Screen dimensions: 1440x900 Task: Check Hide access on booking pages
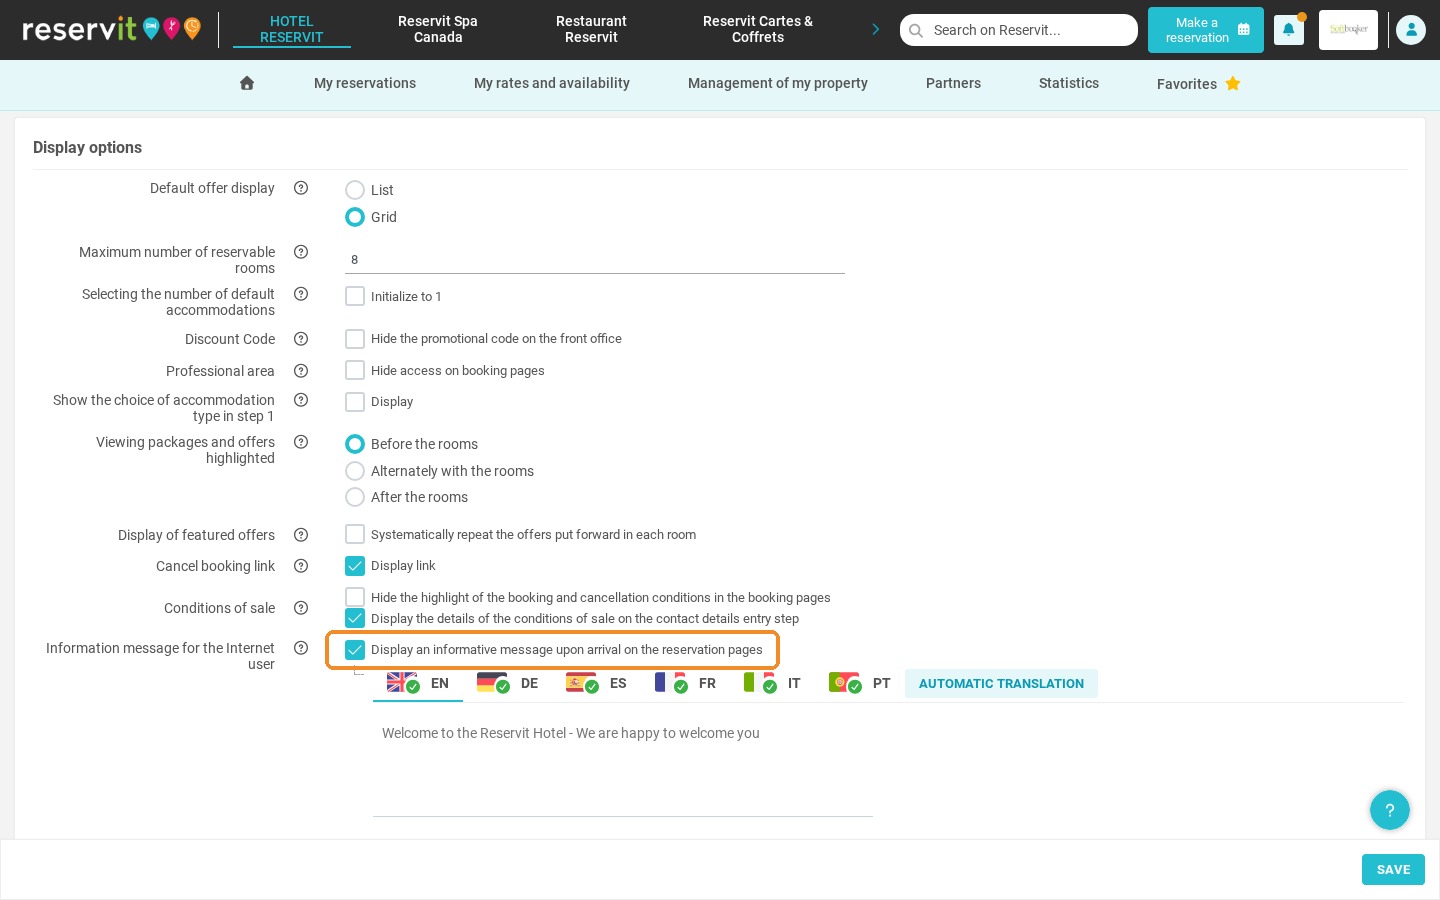coord(355,370)
